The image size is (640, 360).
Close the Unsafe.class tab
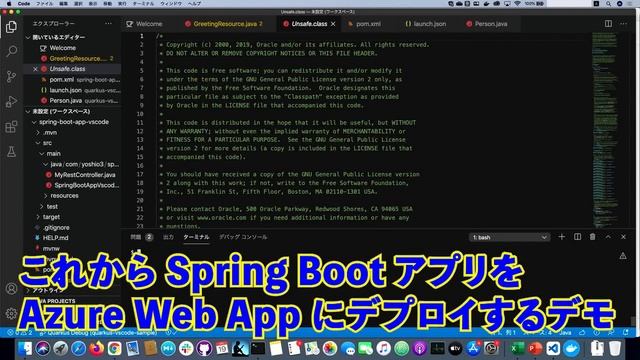tap(333, 24)
